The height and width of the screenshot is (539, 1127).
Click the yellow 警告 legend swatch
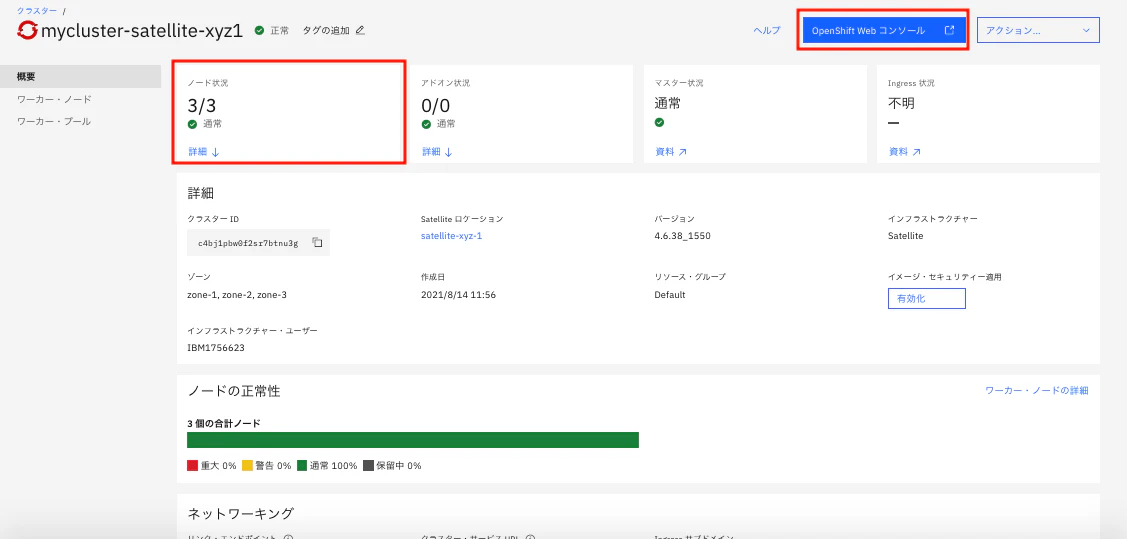pos(247,466)
